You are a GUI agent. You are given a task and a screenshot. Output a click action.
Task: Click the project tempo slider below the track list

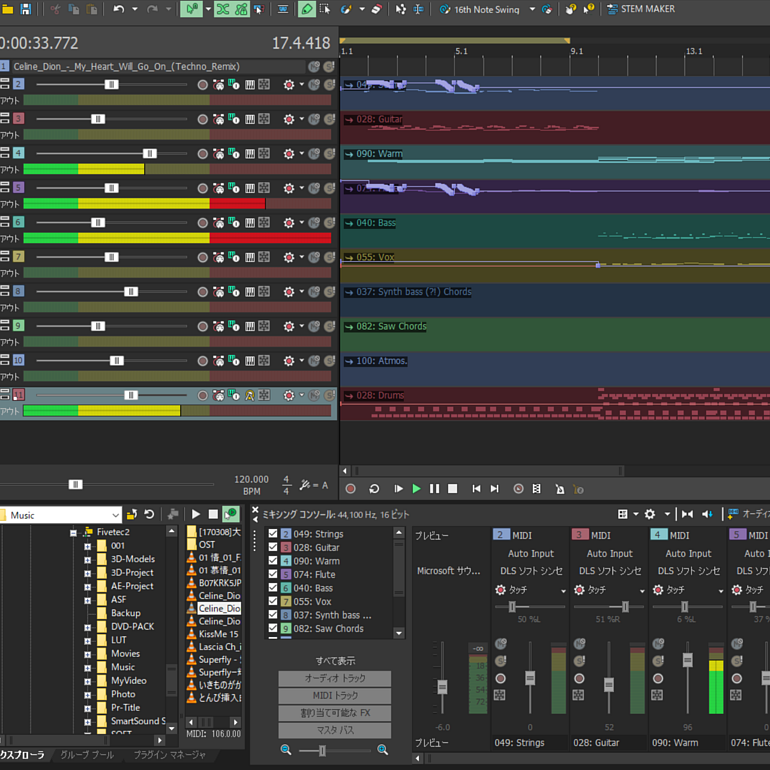point(76,485)
